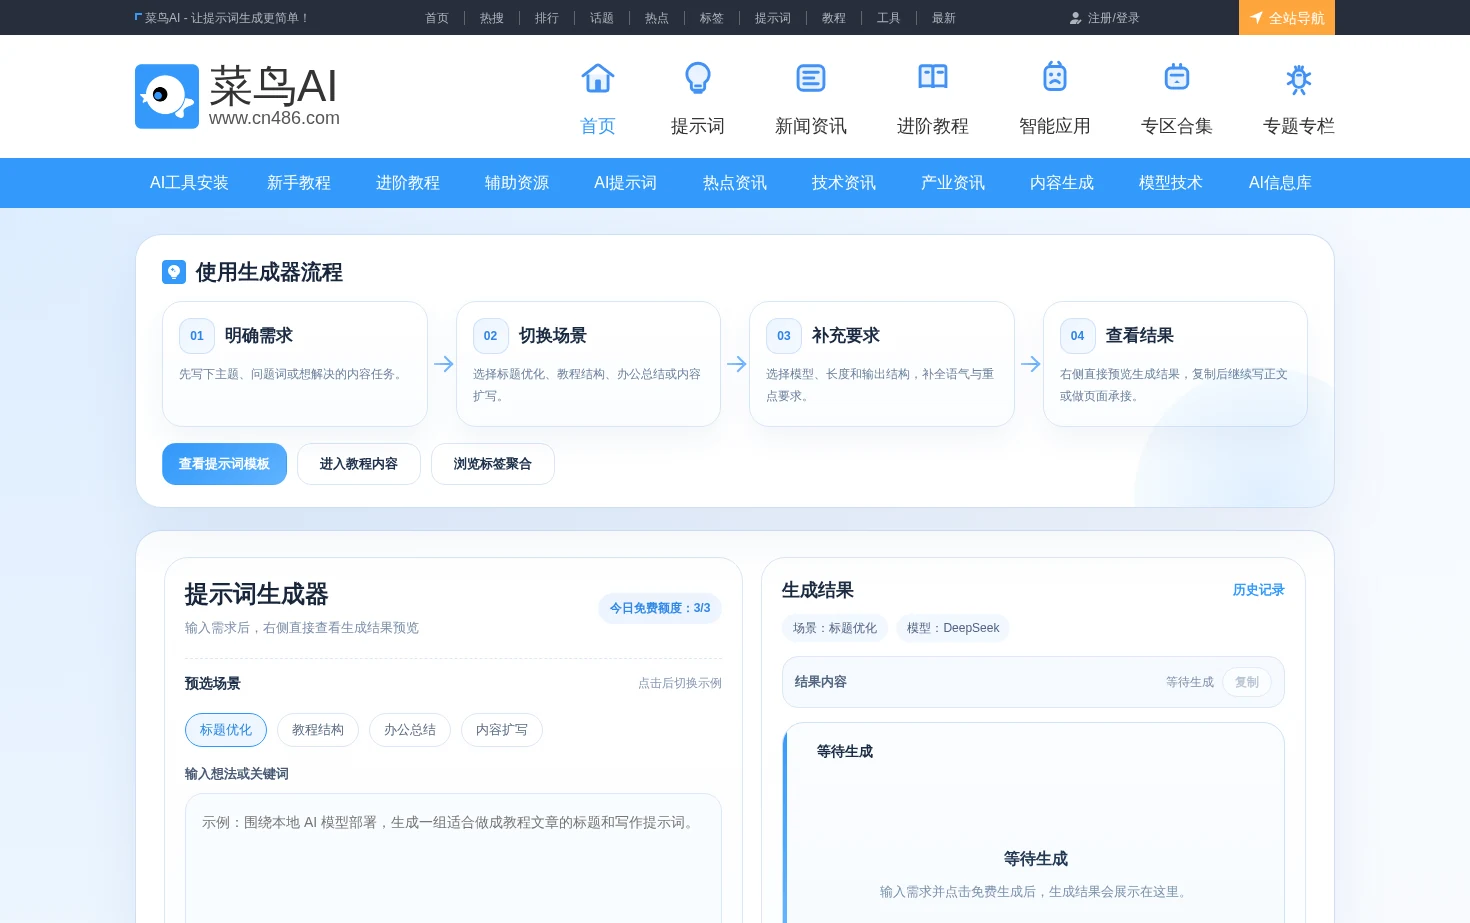Open the 智能应用 robot icon
Viewport: 1470px width, 923px height.
(1055, 77)
